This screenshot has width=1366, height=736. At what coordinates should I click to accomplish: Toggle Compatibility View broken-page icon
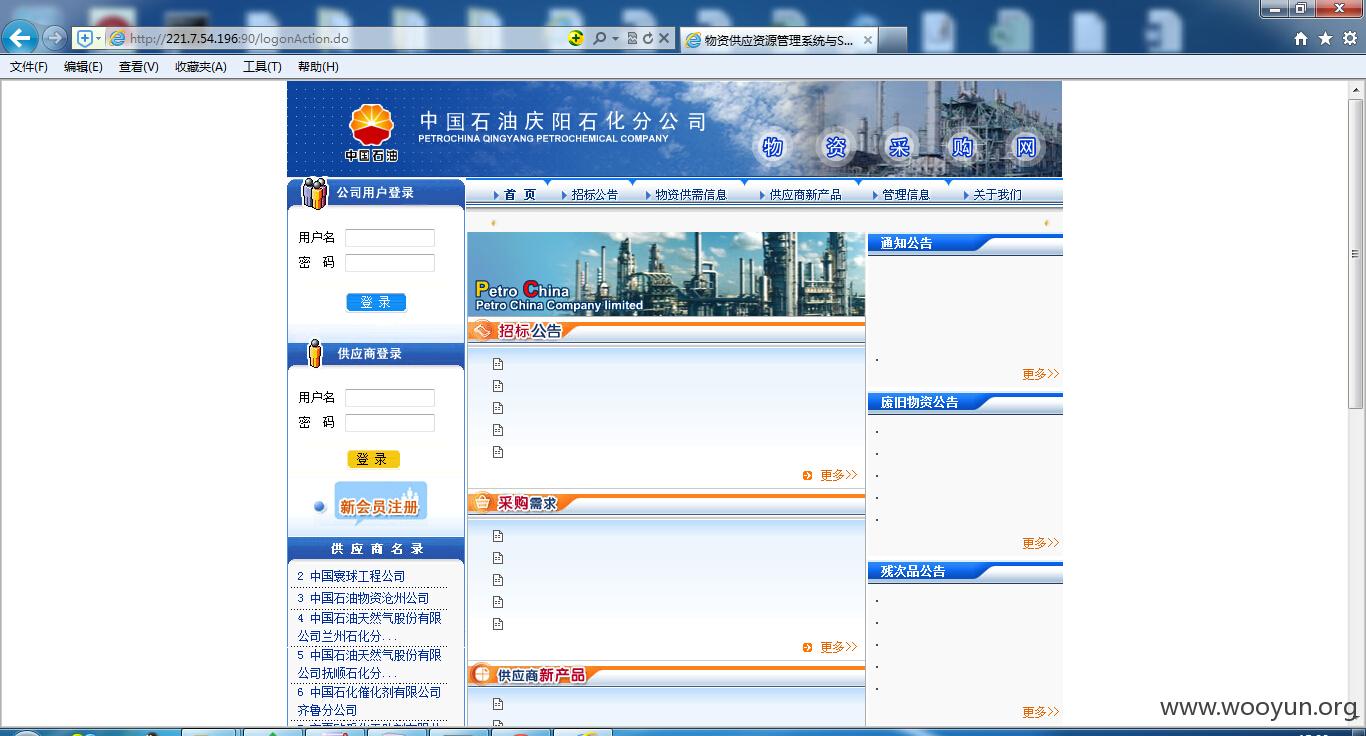pos(632,38)
